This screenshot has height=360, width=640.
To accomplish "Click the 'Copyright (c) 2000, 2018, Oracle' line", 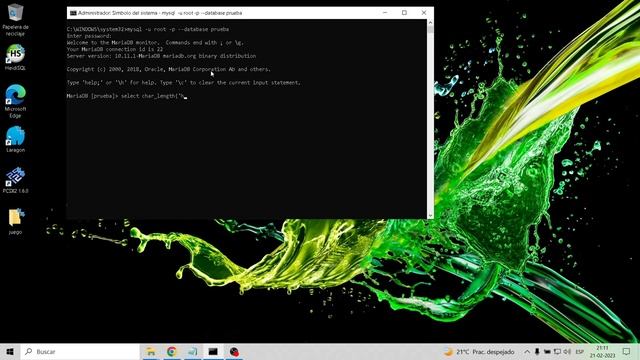I will 169,69.
